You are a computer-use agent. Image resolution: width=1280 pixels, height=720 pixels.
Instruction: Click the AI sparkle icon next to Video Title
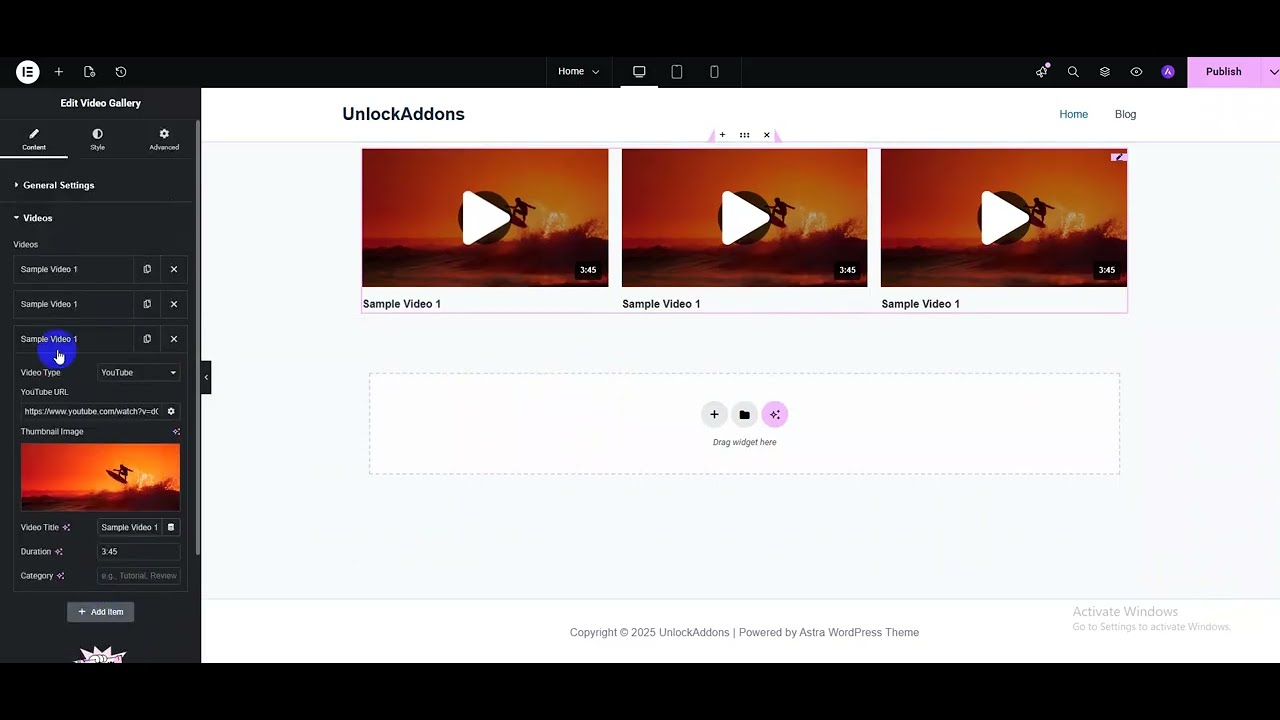pos(66,527)
